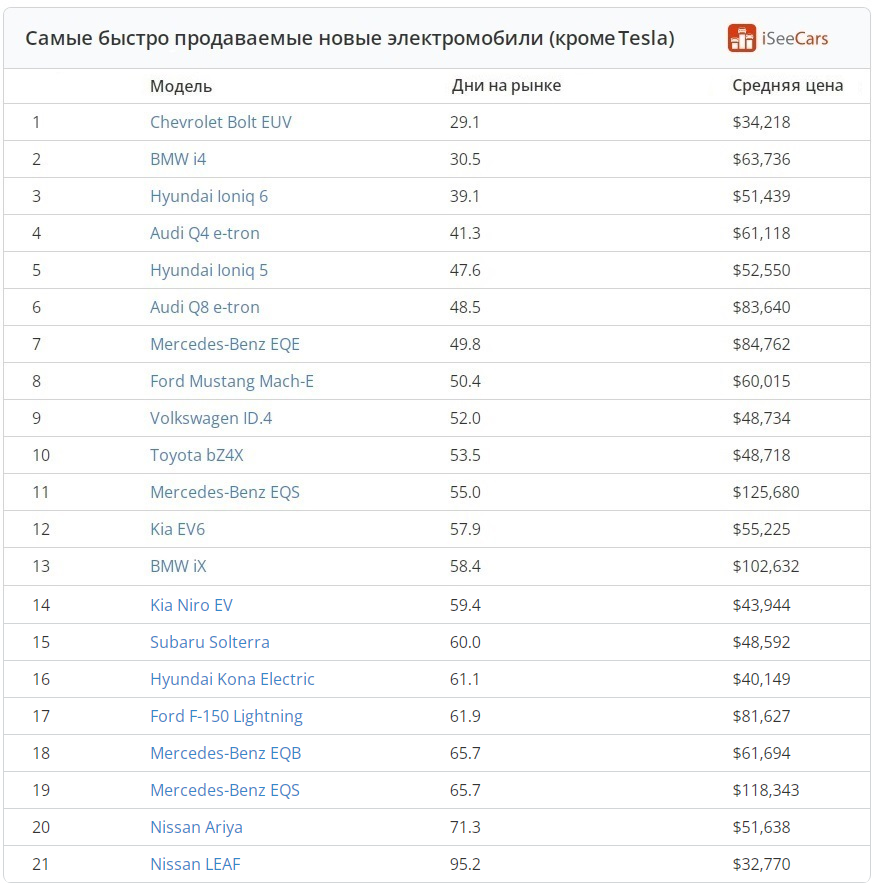The width and height of the screenshot is (876, 892).
Task: Click the Hyundai Ioniq 5 link
Action: (x=209, y=270)
